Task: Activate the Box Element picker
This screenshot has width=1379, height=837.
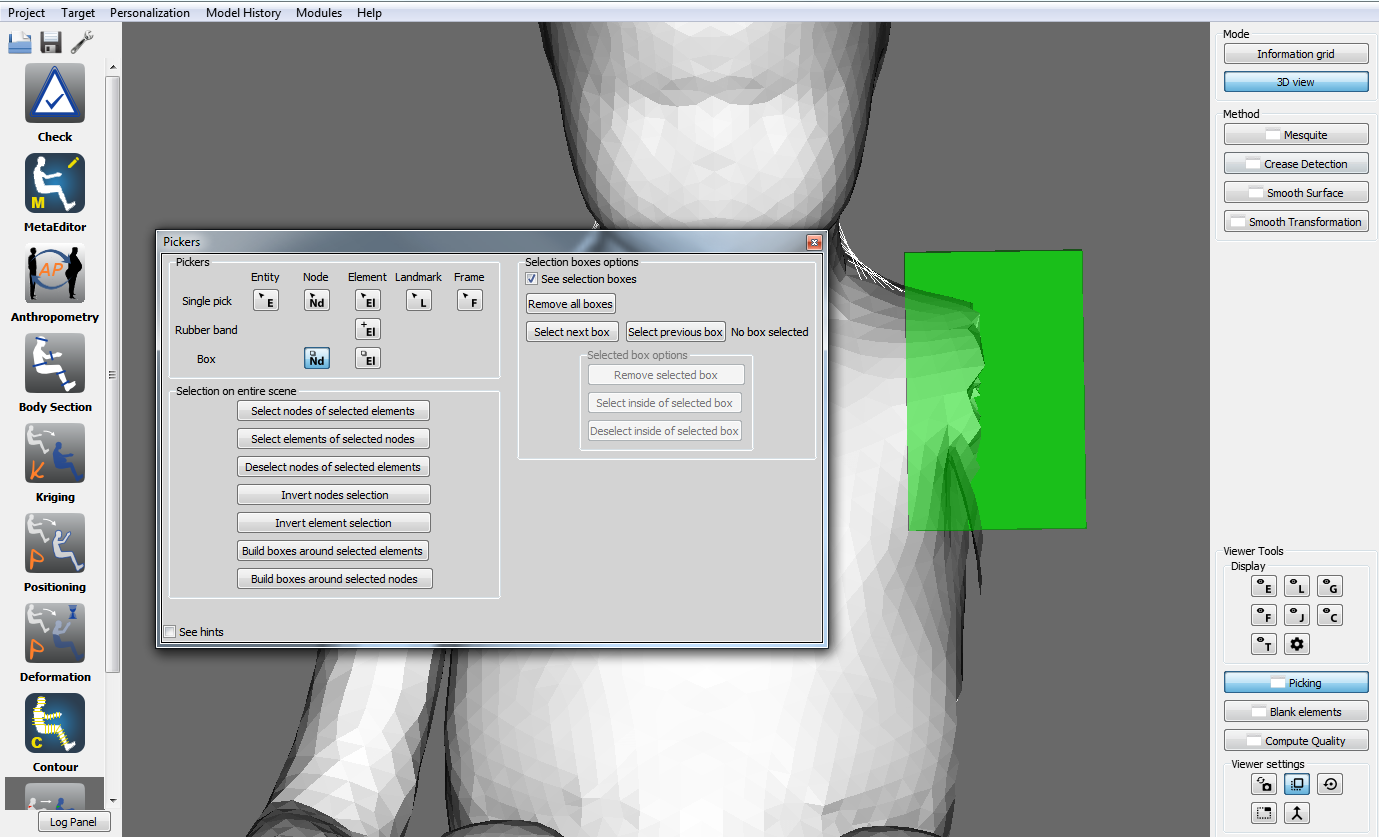Action: pos(367,358)
